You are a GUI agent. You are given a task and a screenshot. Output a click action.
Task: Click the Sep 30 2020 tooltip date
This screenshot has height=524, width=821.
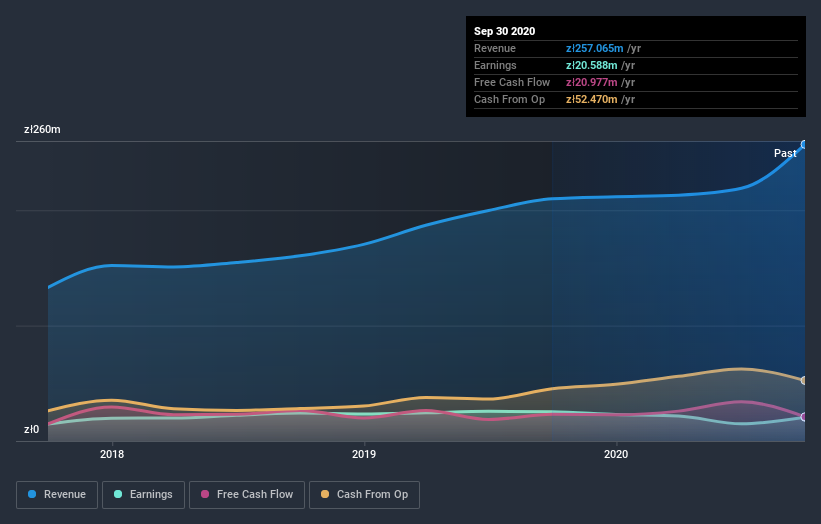click(504, 31)
